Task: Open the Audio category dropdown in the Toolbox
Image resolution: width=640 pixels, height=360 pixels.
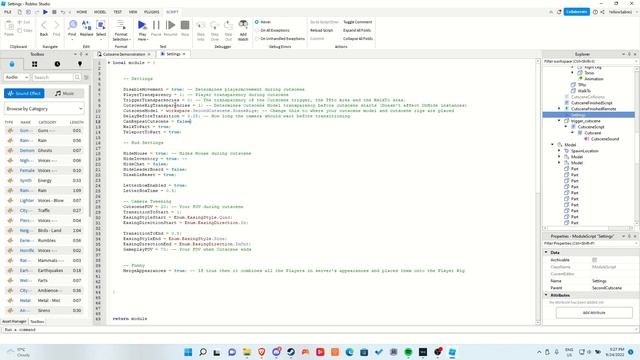Action: pos(16,77)
